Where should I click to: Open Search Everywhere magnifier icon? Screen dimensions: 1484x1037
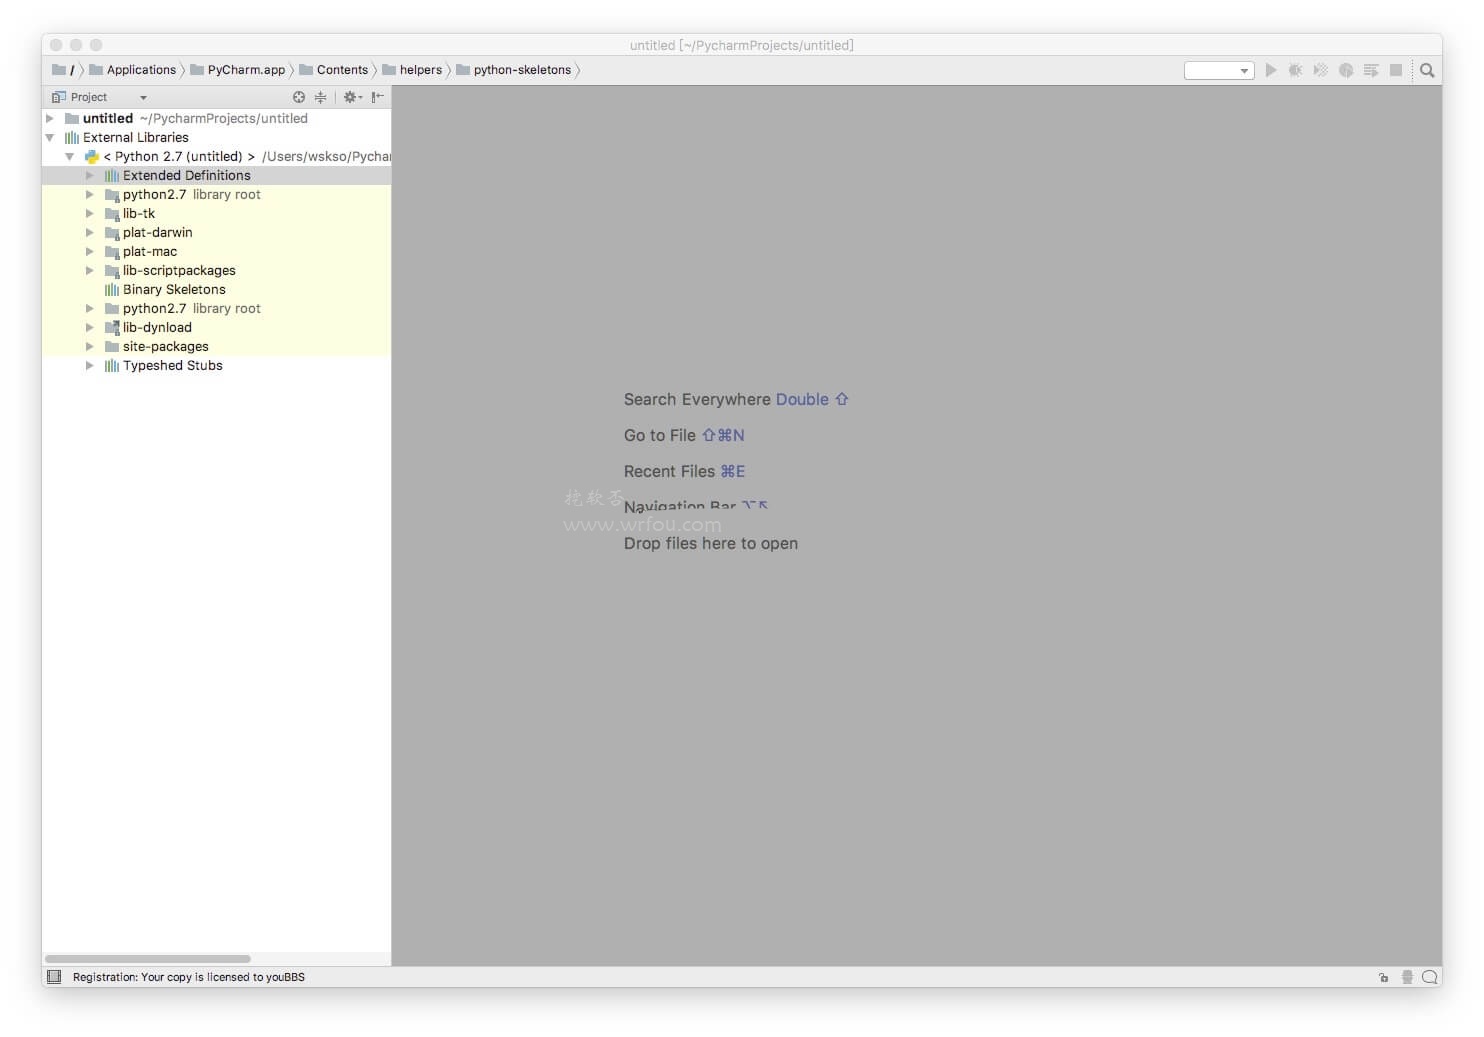click(x=1427, y=70)
